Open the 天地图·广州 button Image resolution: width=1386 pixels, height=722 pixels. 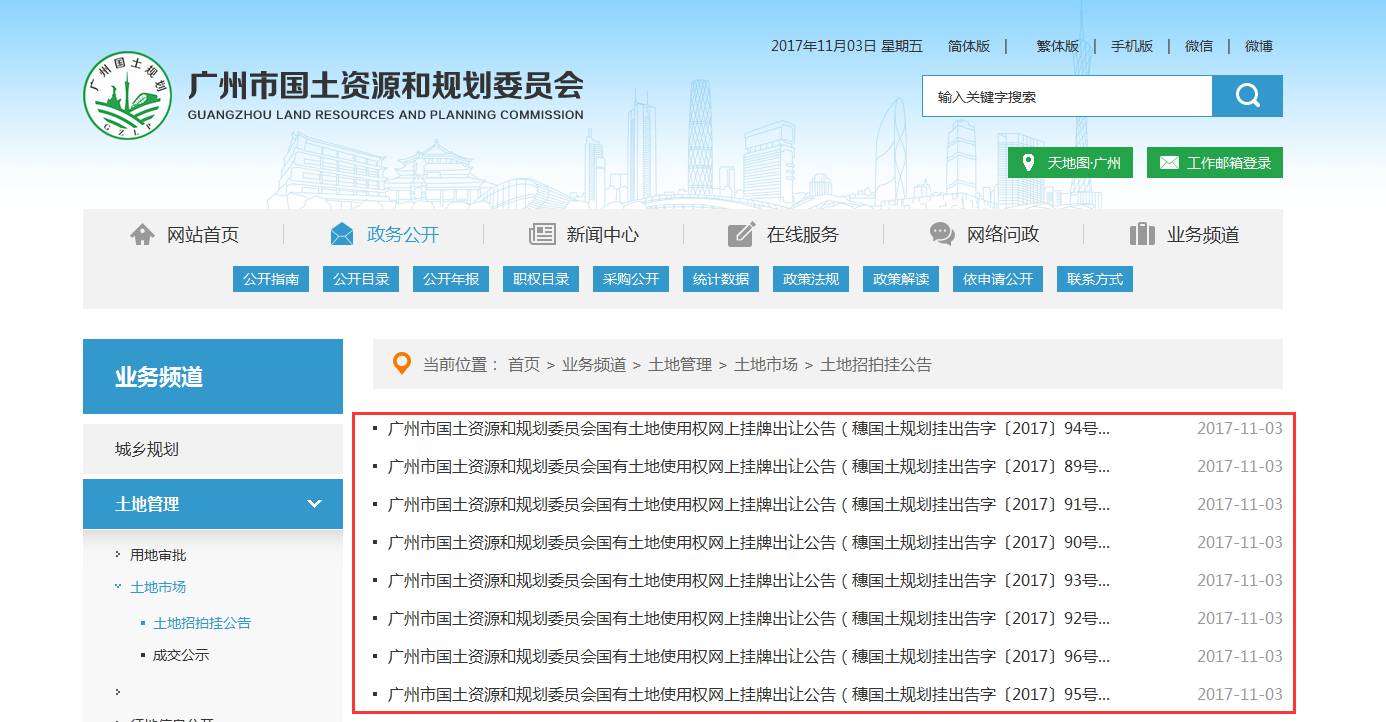coord(1070,163)
